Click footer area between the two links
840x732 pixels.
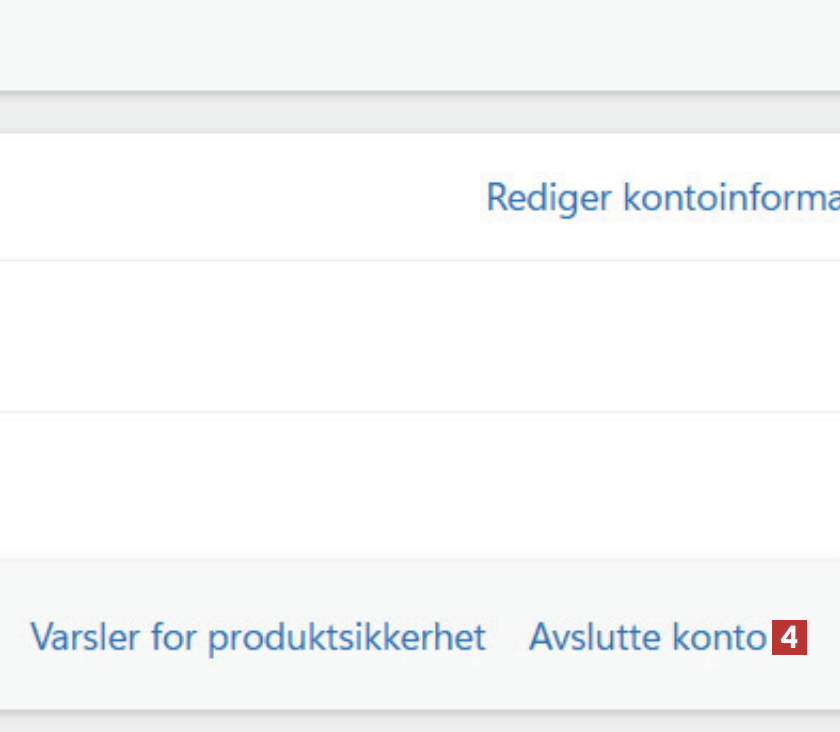(507, 637)
